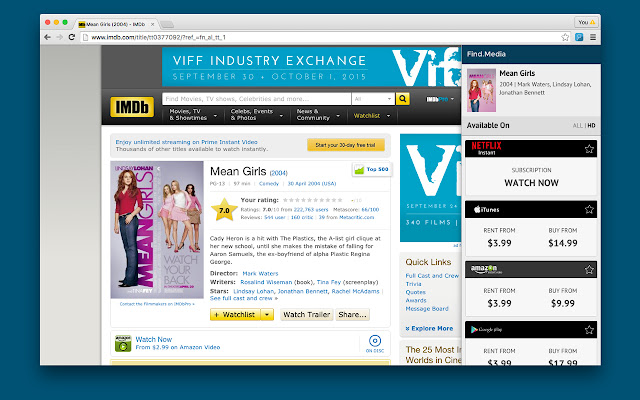640x400 pixels.
Task: Expand News & Community menu
Action: 318,115
